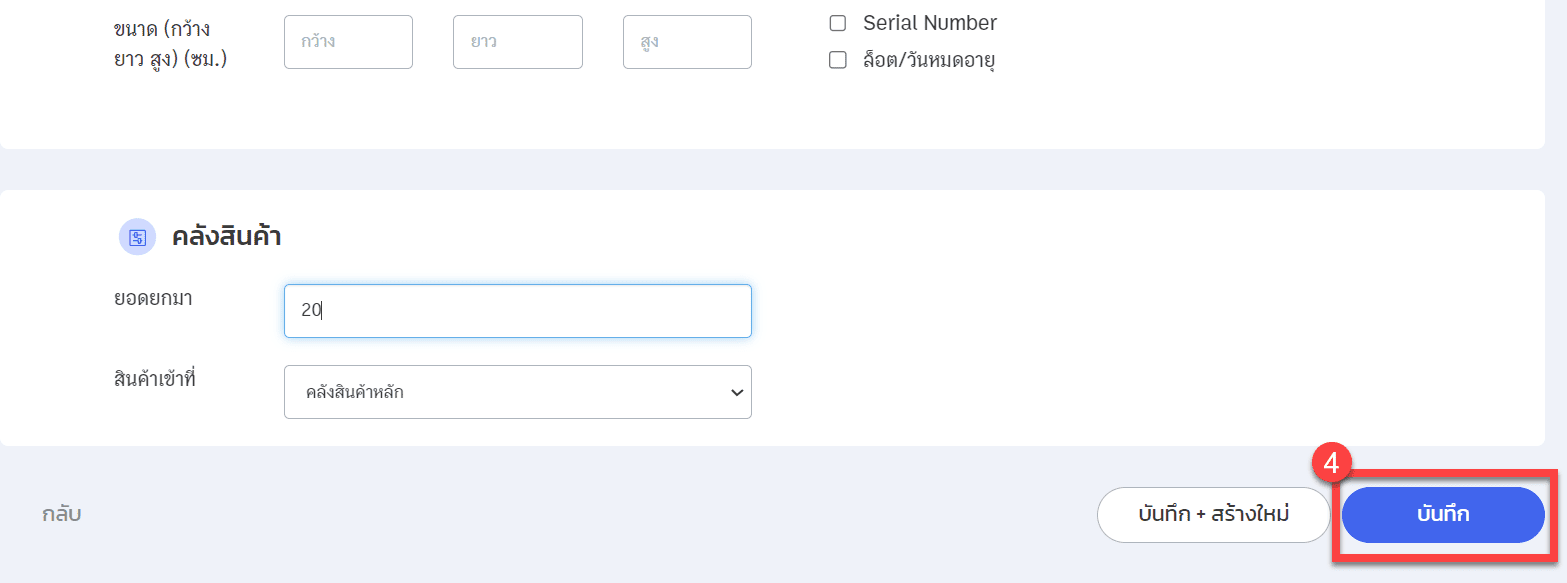Expand the chevron arrow on สินค้าเข้าที่ select
Viewport: 1567px width, 583px height.
coord(737,392)
